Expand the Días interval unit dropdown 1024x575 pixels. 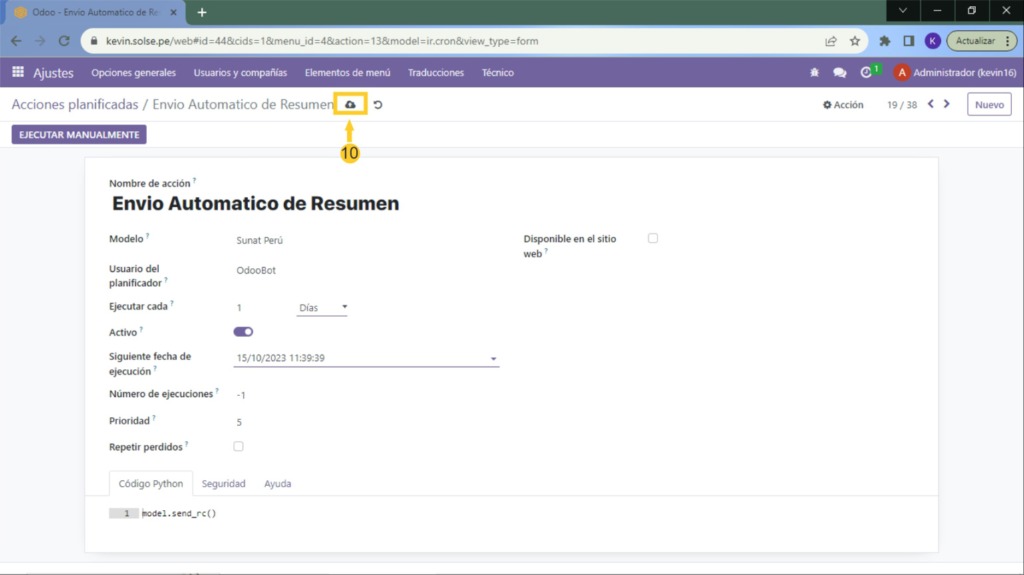tap(322, 308)
